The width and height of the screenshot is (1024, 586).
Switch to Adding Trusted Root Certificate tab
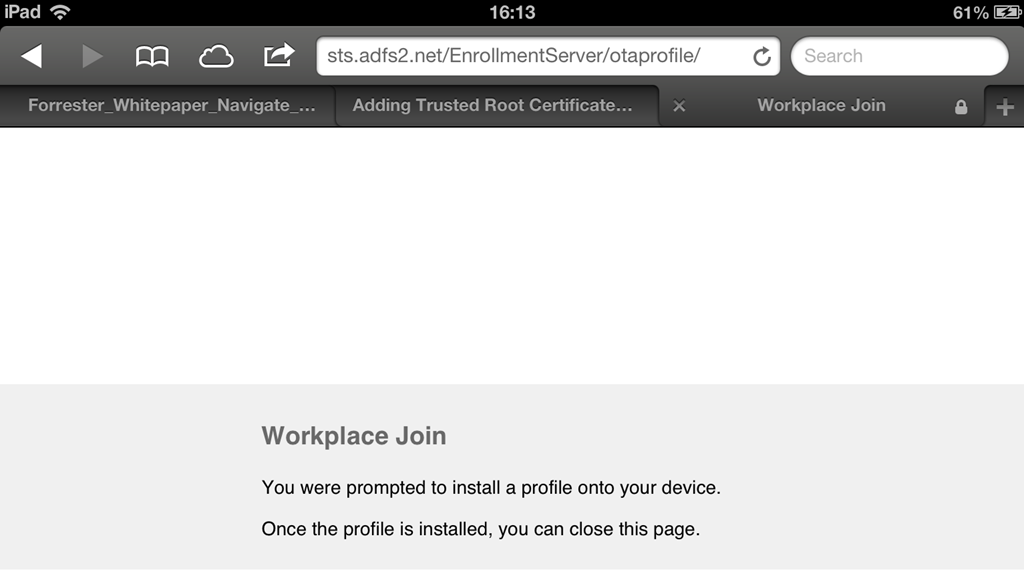click(492, 106)
